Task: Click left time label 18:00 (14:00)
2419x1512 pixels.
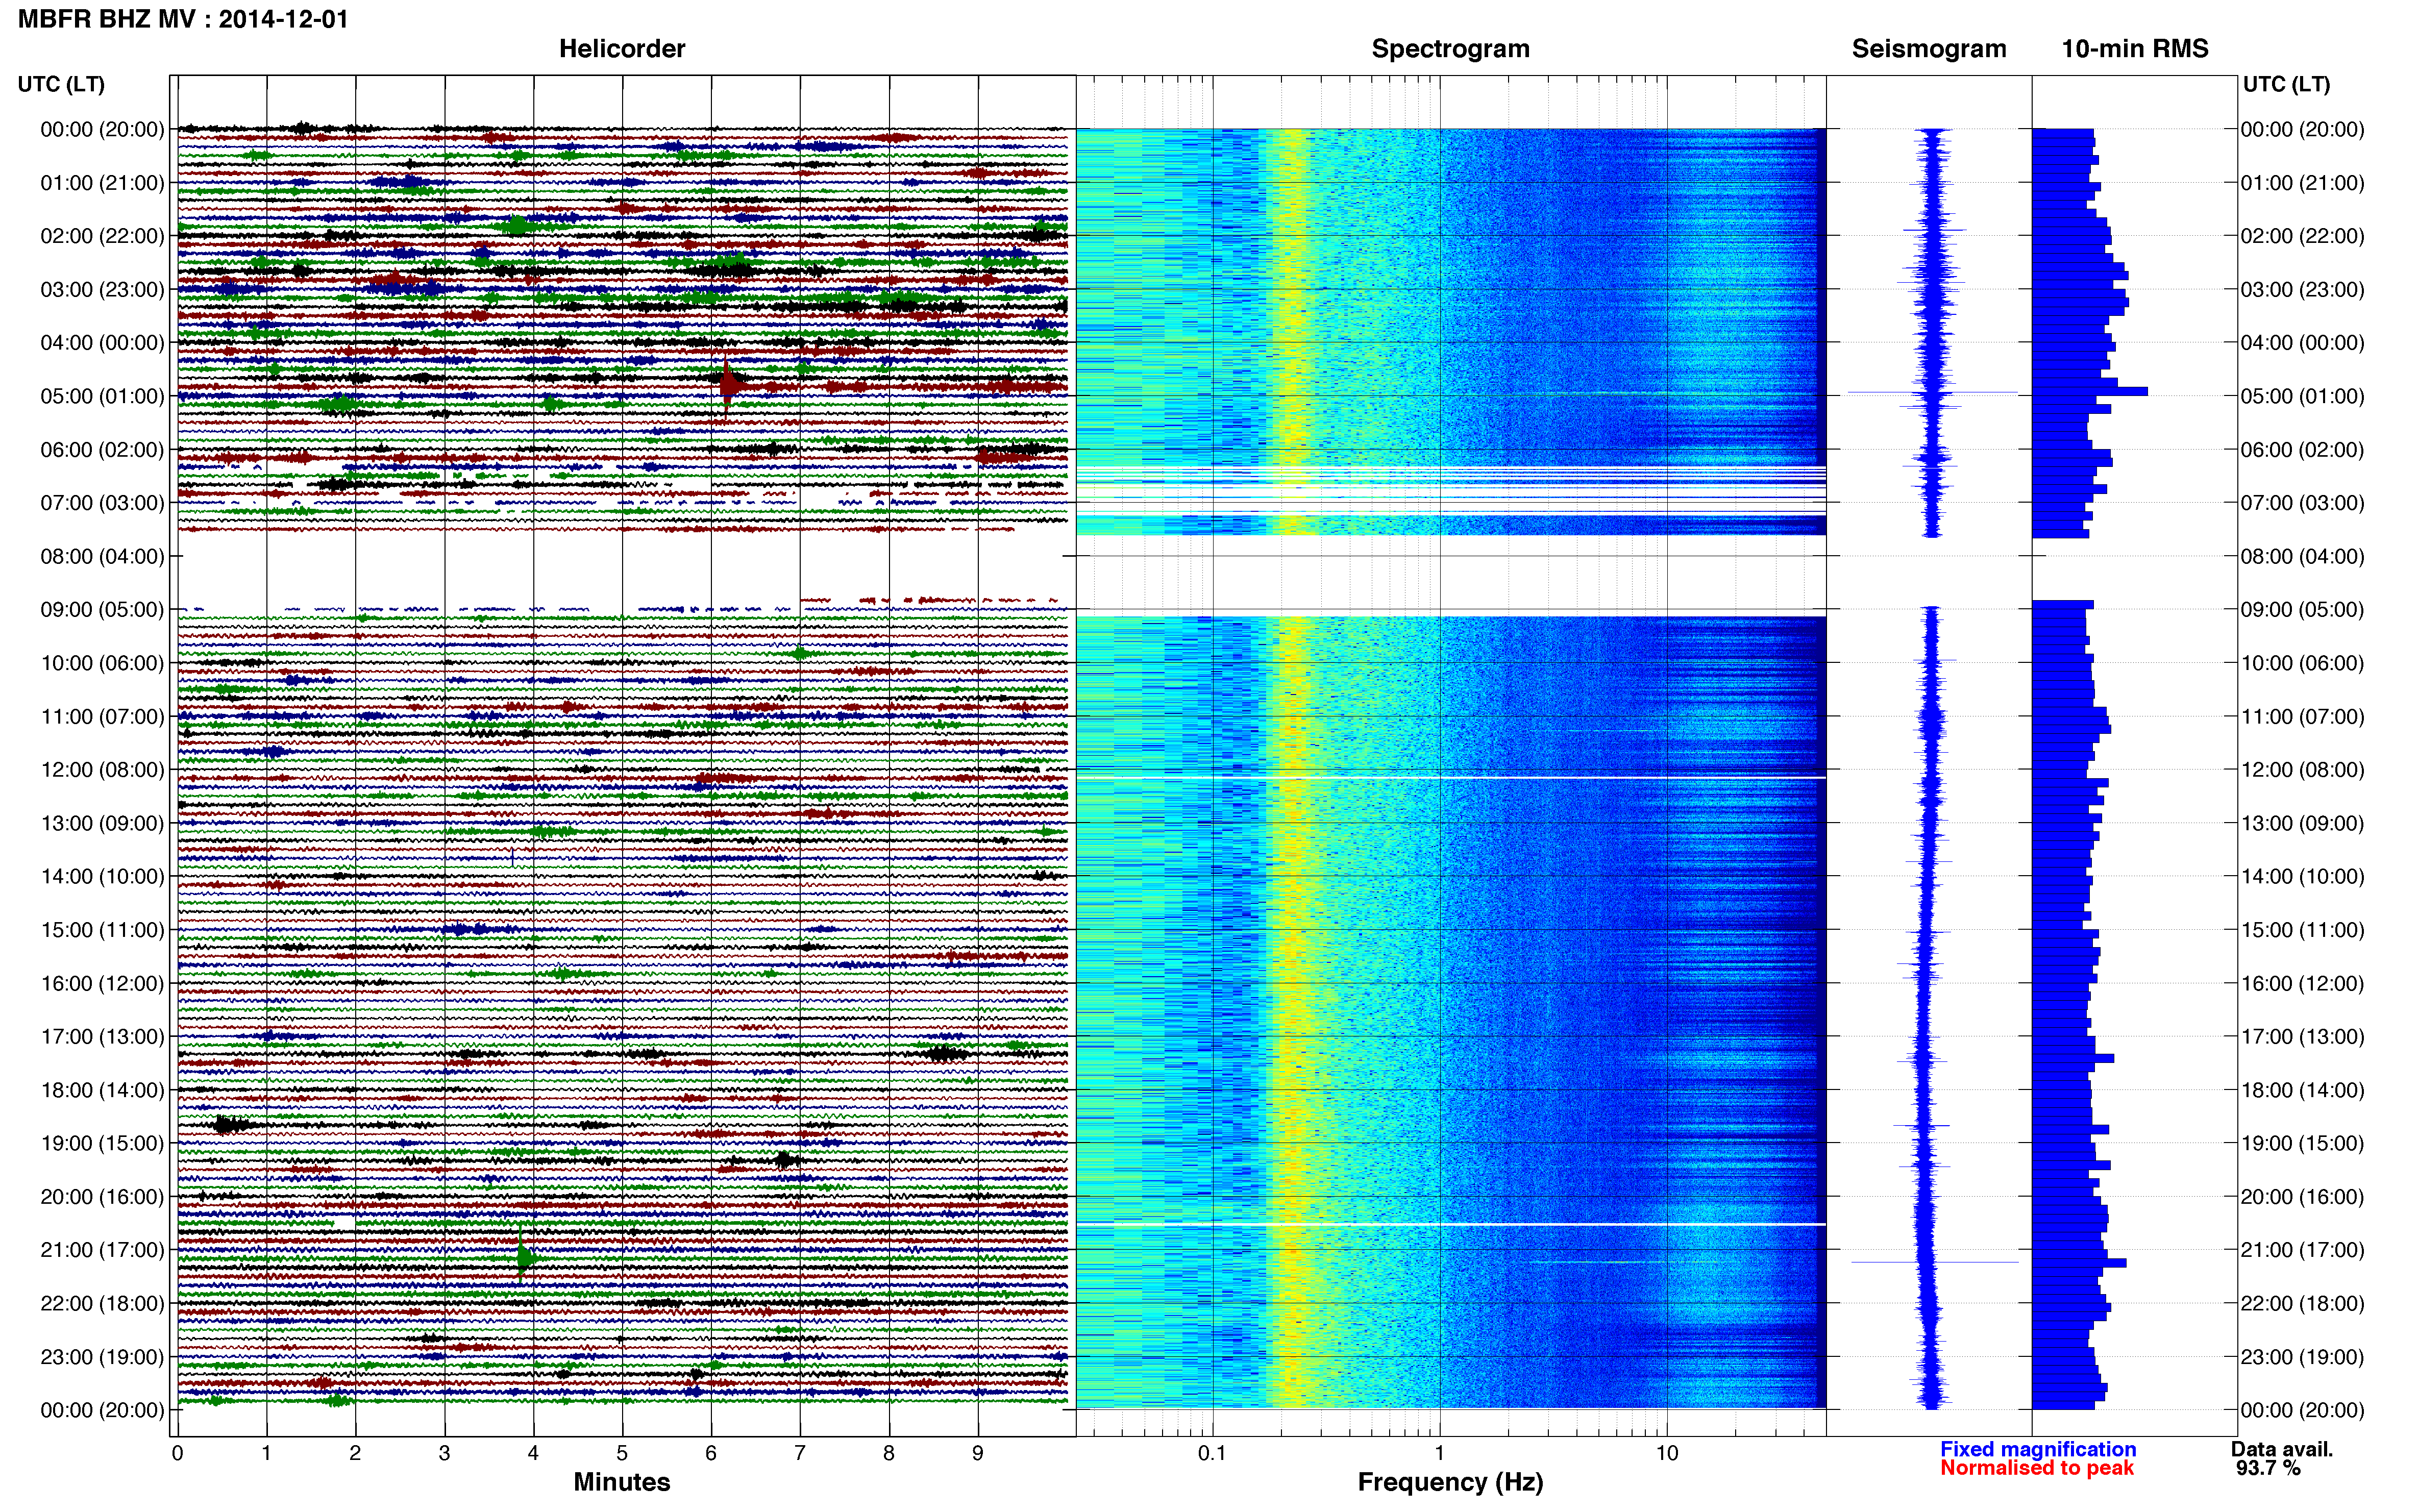Action: [x=102, y=1090]
